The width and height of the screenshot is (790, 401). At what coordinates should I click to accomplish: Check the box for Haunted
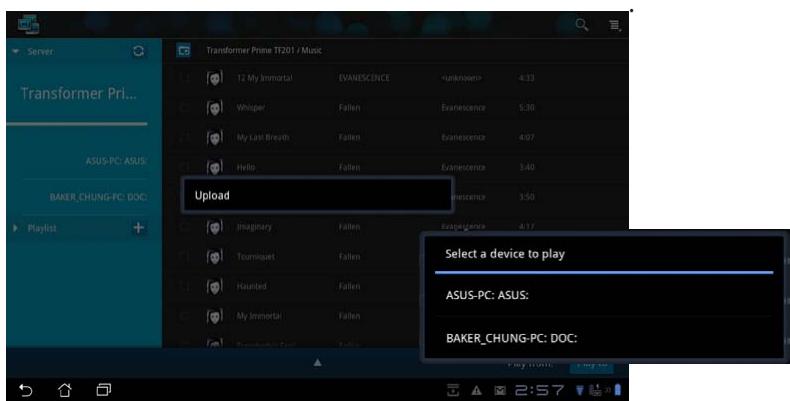185,287
